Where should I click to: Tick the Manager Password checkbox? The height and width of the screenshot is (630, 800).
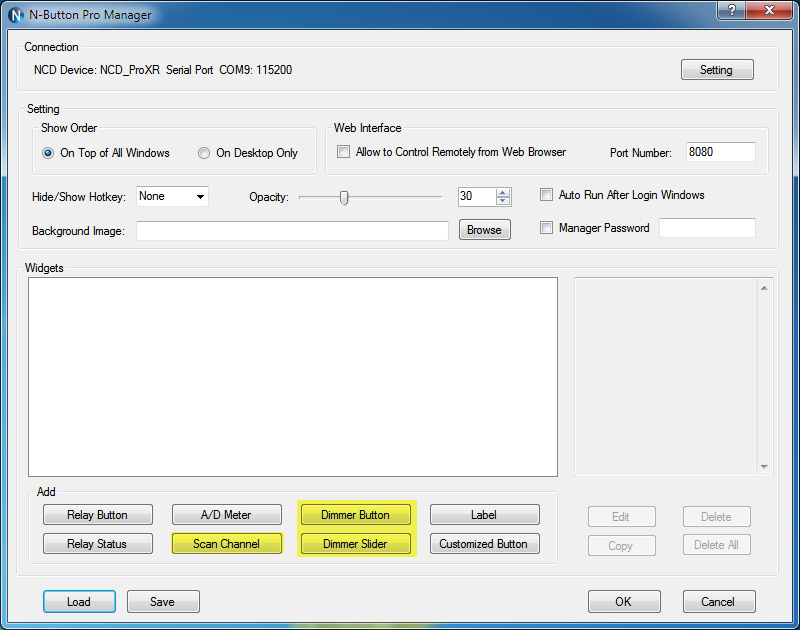click(546, 228)
